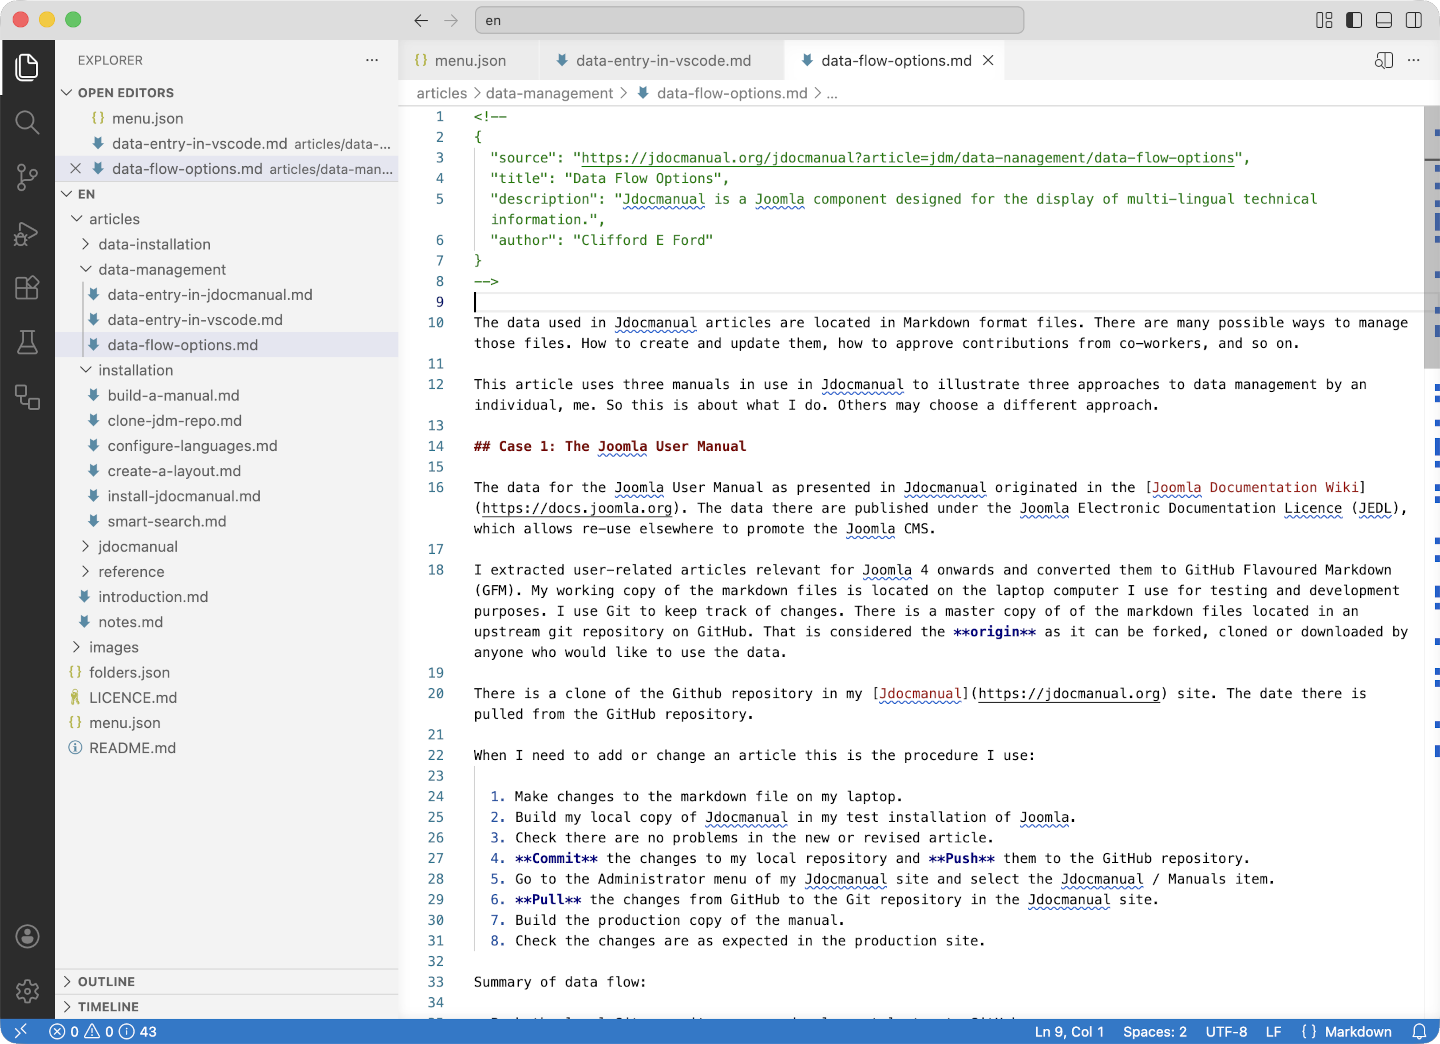Open the Explorer view in activity bar
This screenshot has width=1440, height=1044.
point(27,68)
